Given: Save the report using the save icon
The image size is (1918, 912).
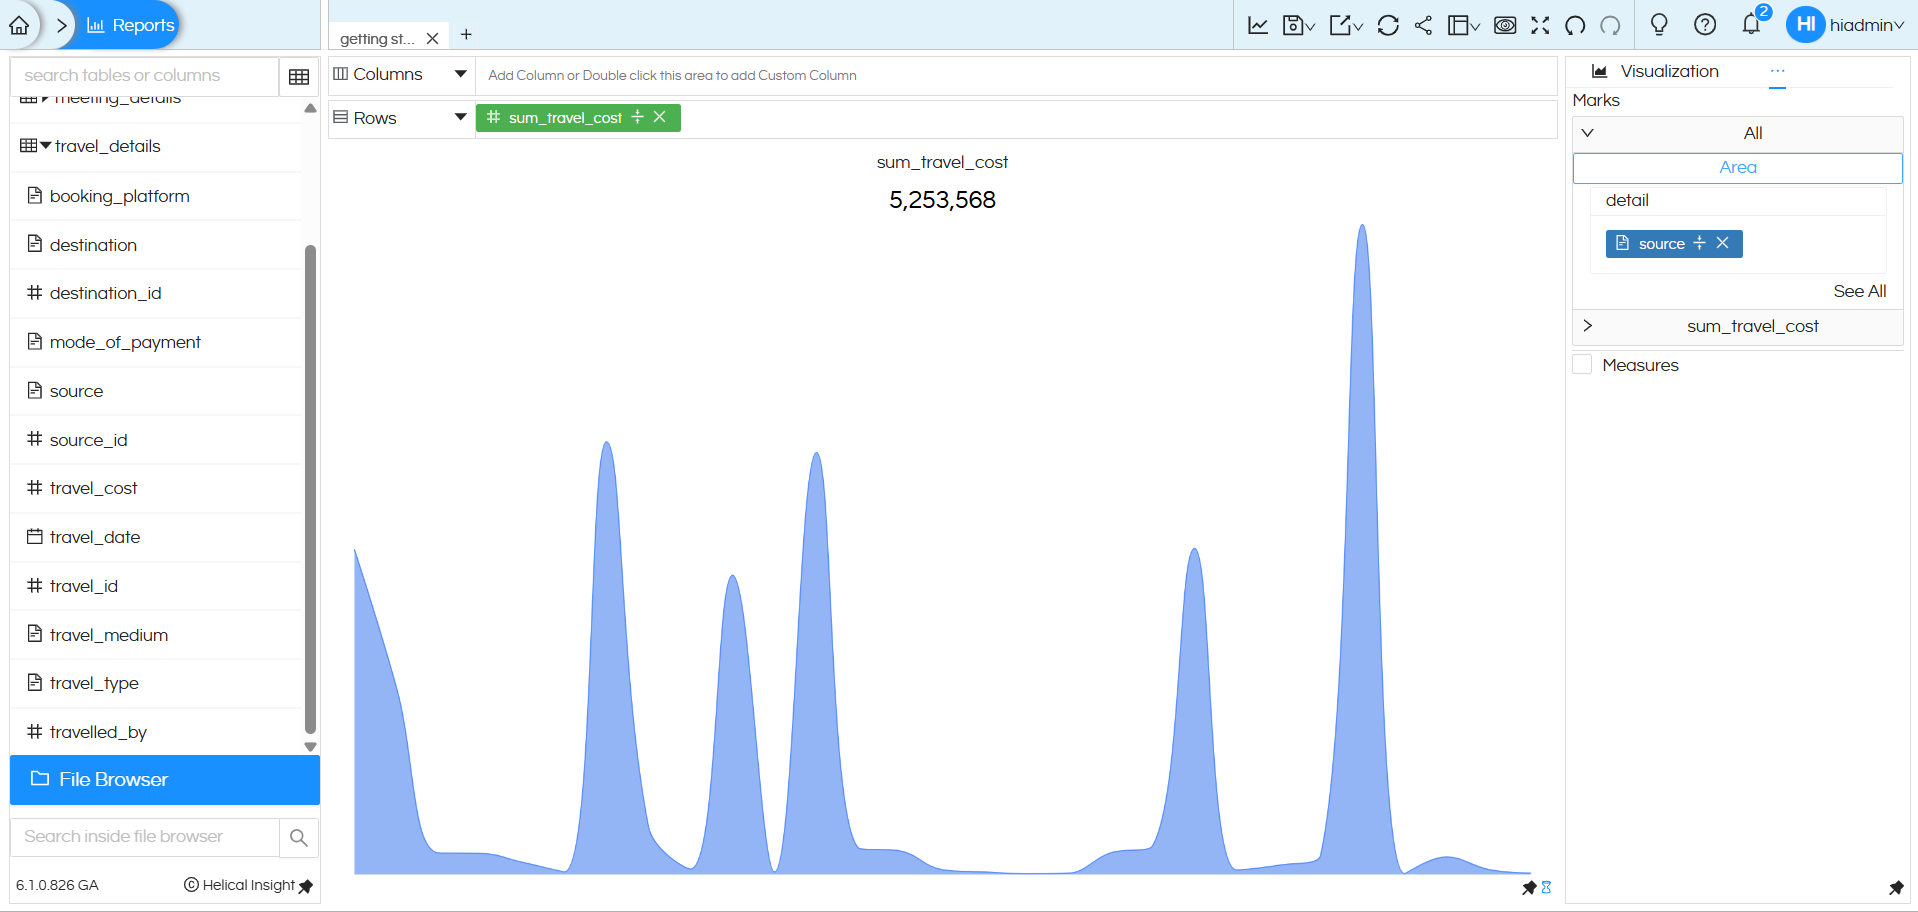Looking at the screenshot, I should (1294, 25).
